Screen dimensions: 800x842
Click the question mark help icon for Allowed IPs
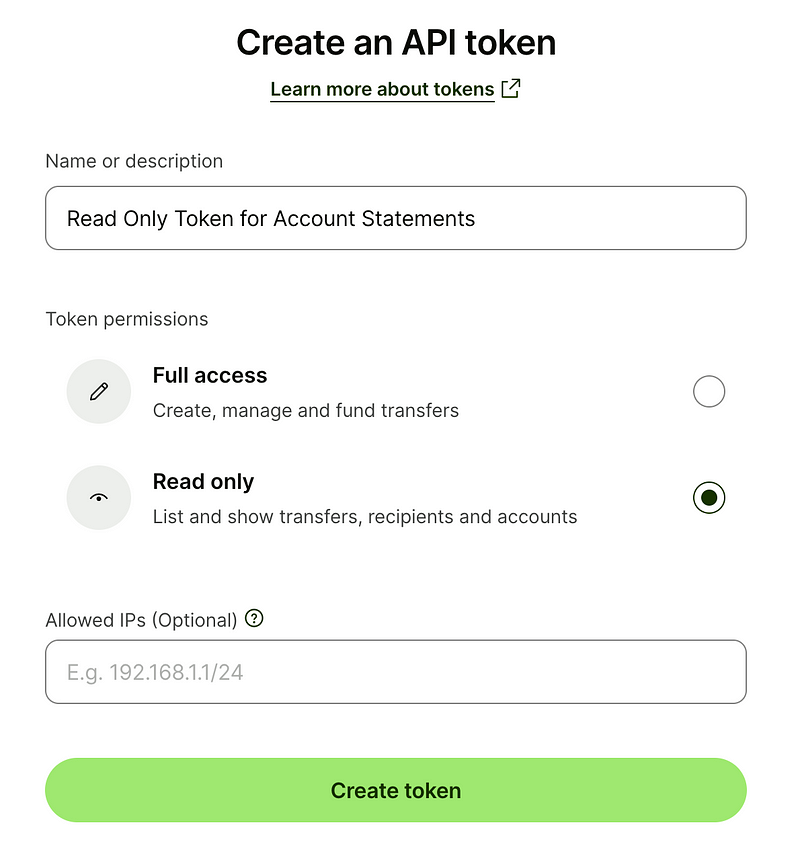click(254, 619)
